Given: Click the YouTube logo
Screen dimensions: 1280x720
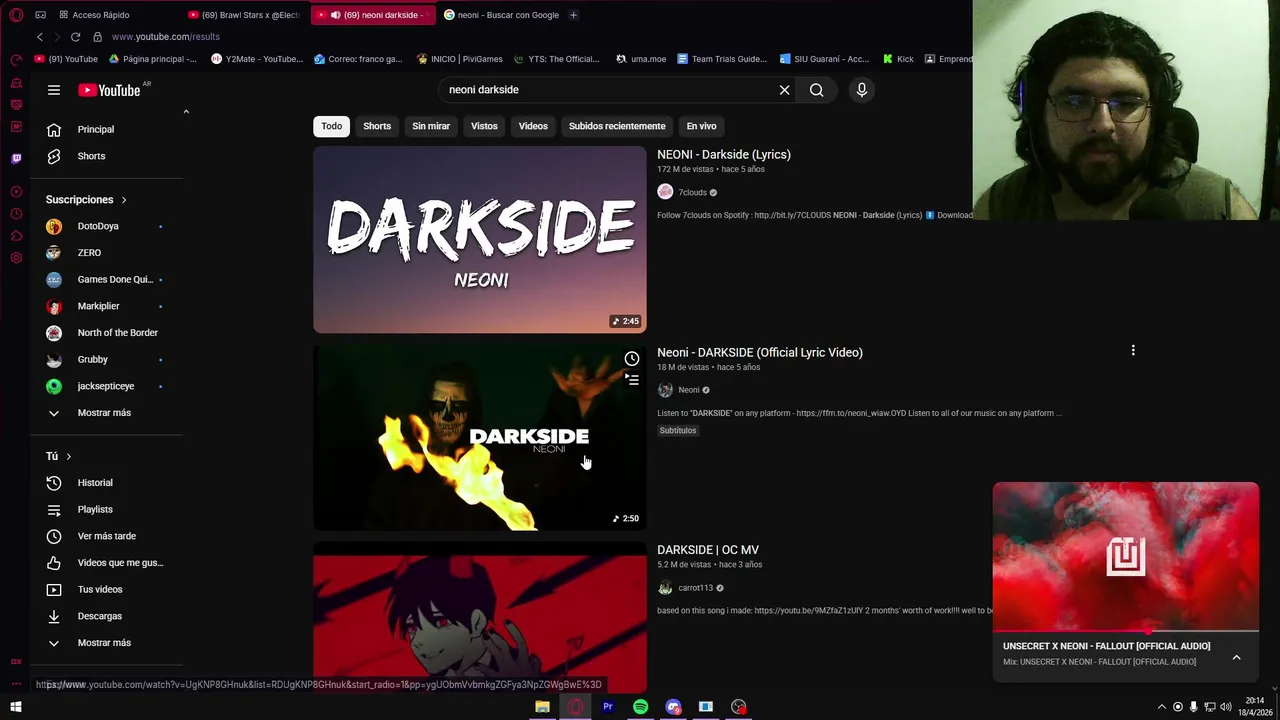Looking at the screenshot, I should click(109, 90).
